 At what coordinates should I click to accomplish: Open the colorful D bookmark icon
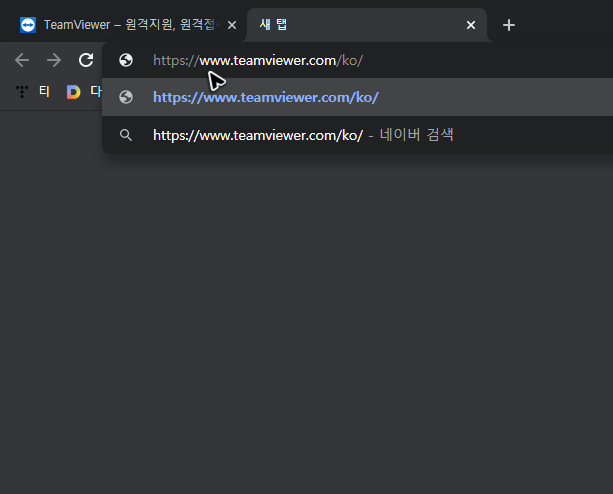pyautogui.click(x=73, y=92)
